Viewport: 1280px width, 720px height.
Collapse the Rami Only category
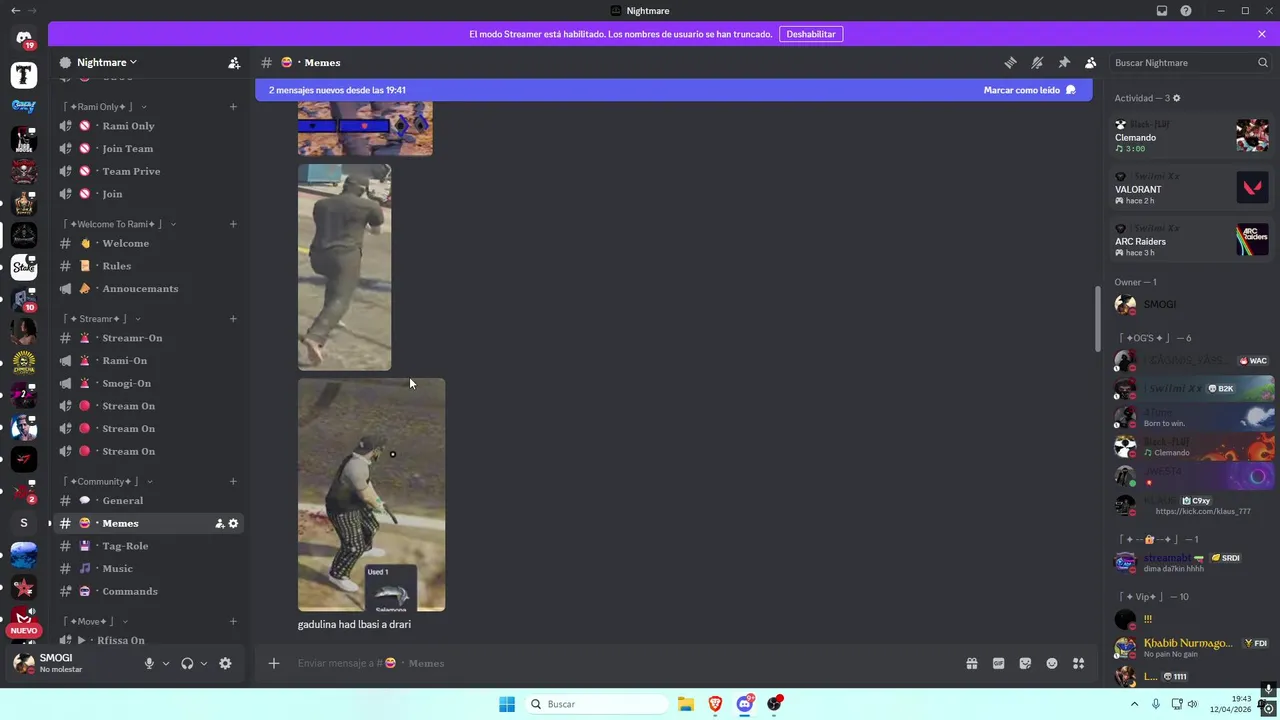click(105, 107)
